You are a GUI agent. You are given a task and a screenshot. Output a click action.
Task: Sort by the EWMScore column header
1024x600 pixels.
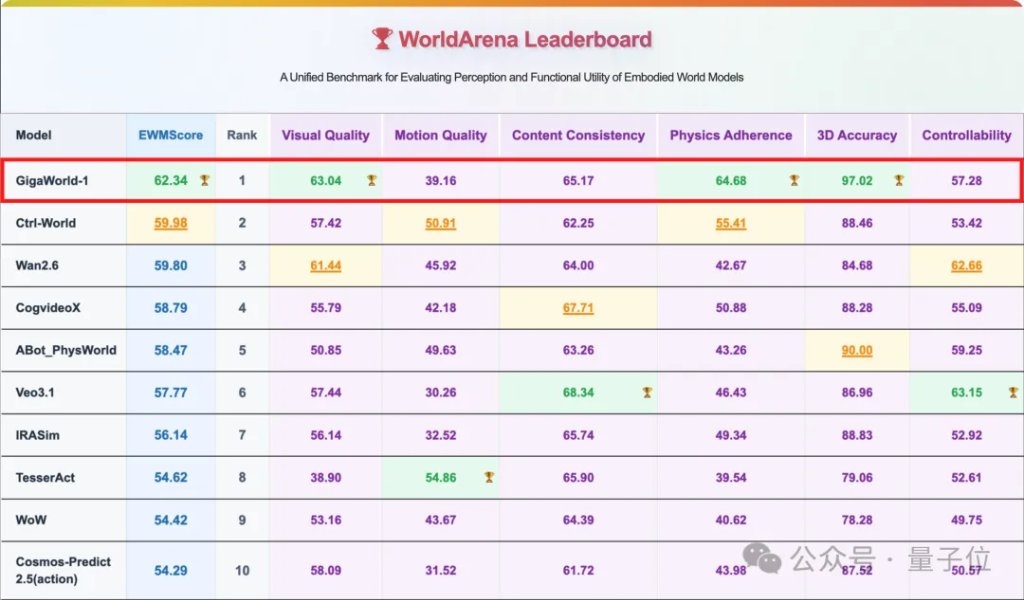pos(170,135)
